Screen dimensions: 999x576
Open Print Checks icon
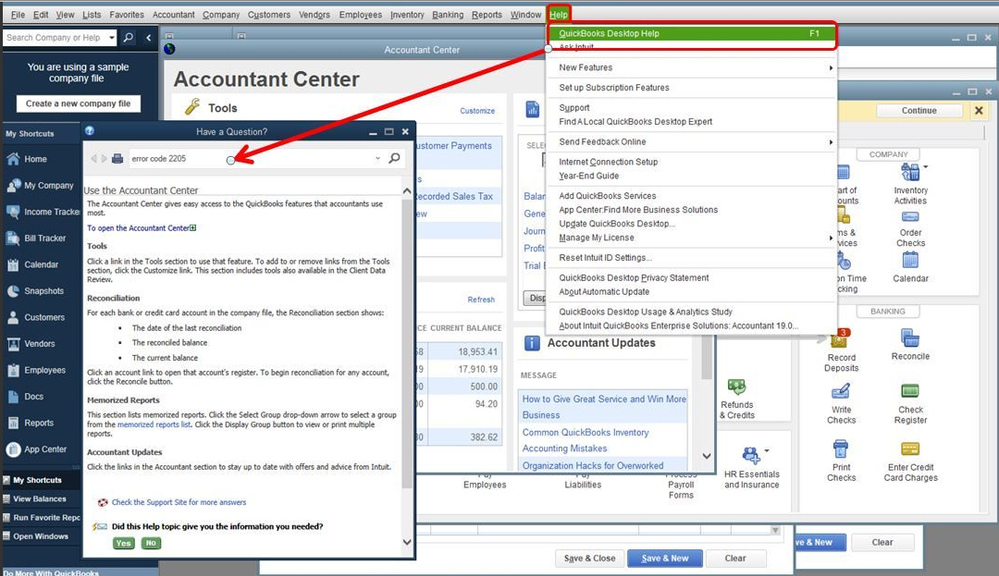point(841,461)
